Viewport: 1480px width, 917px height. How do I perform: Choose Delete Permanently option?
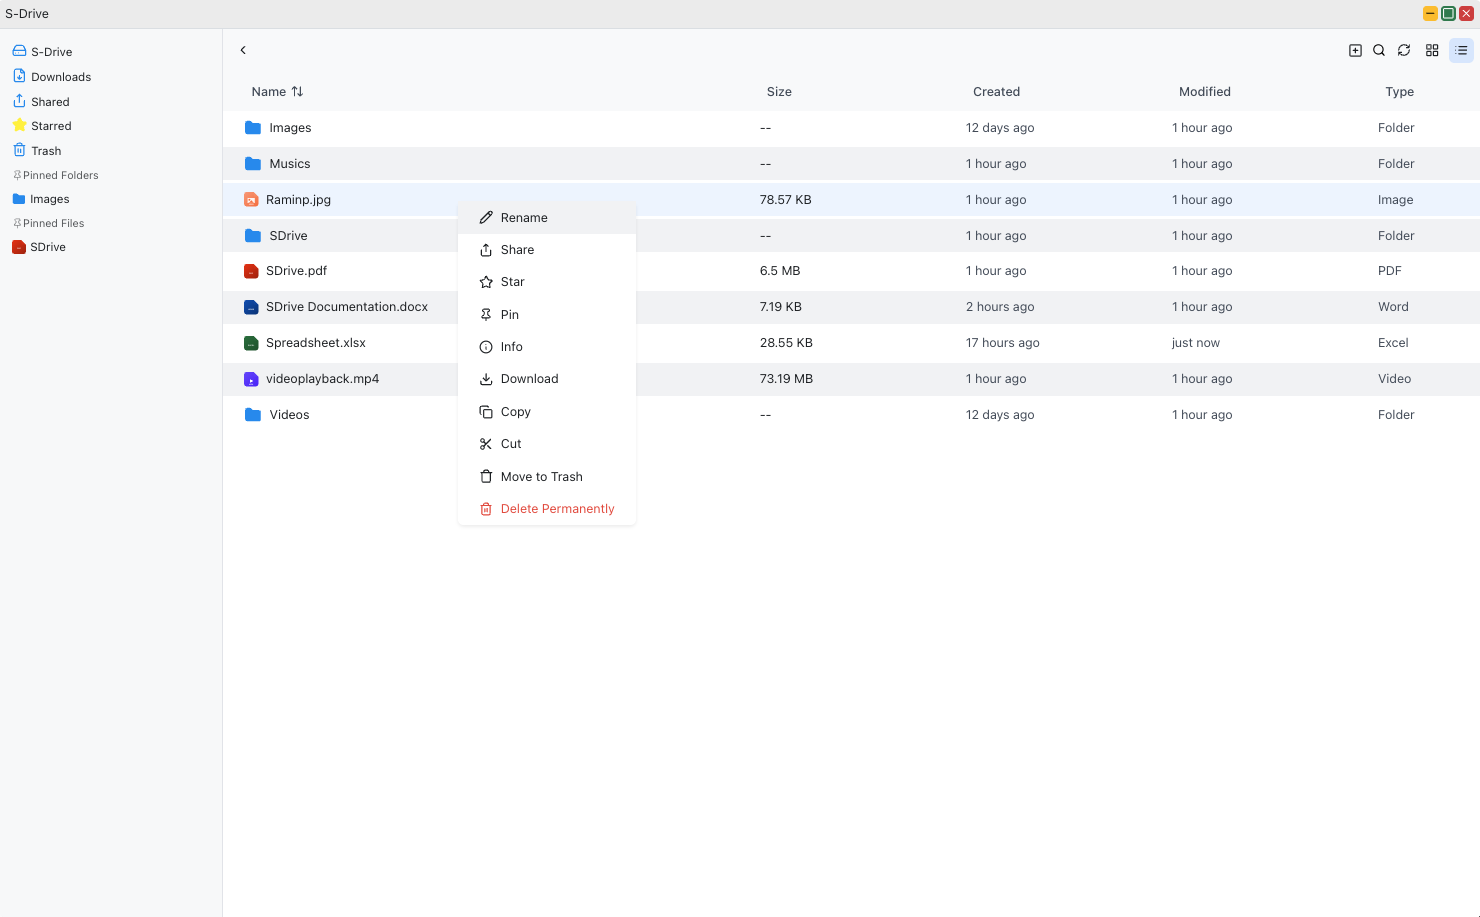tap(557, 509)
